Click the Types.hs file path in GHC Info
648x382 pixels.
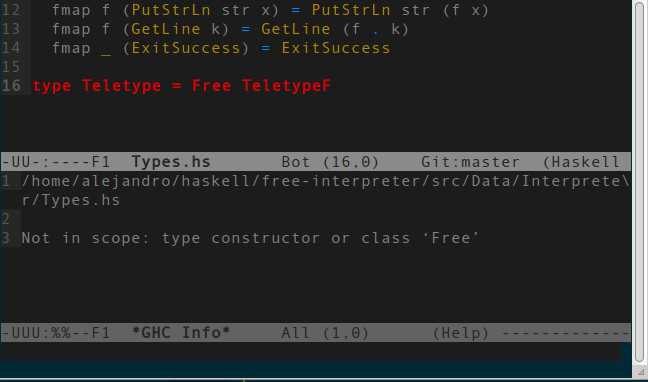(x=326, y=191)
